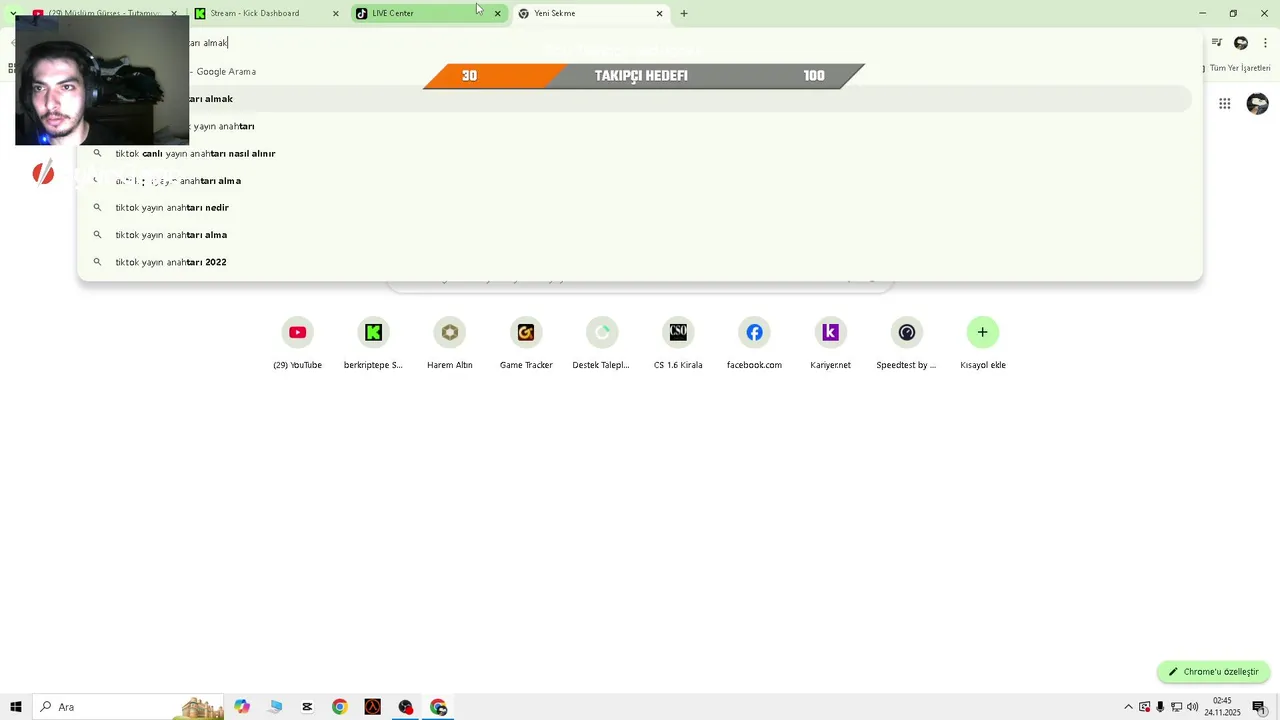Open the media controls toolbar icon
This screenshot has width=1280, height=720.
tap(1217, 43)
